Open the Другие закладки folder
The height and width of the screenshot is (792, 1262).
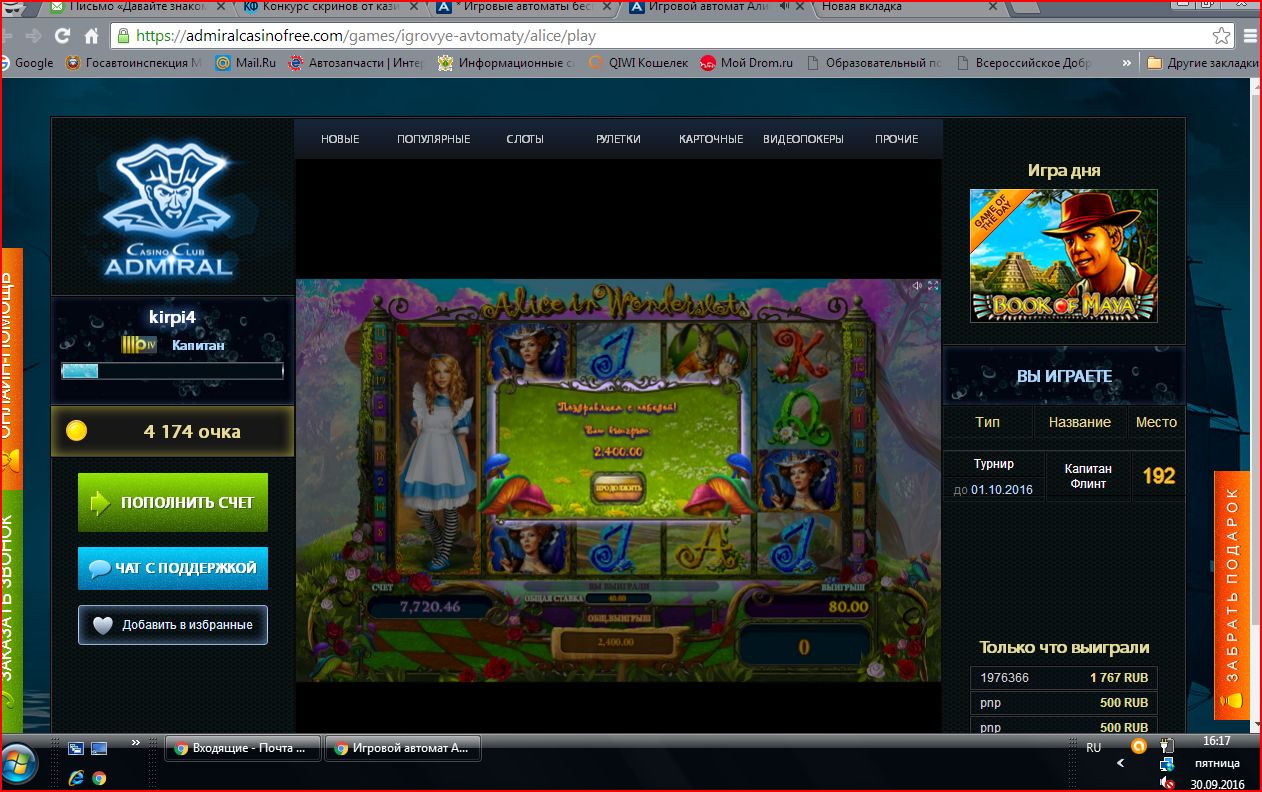[1203, 62]
